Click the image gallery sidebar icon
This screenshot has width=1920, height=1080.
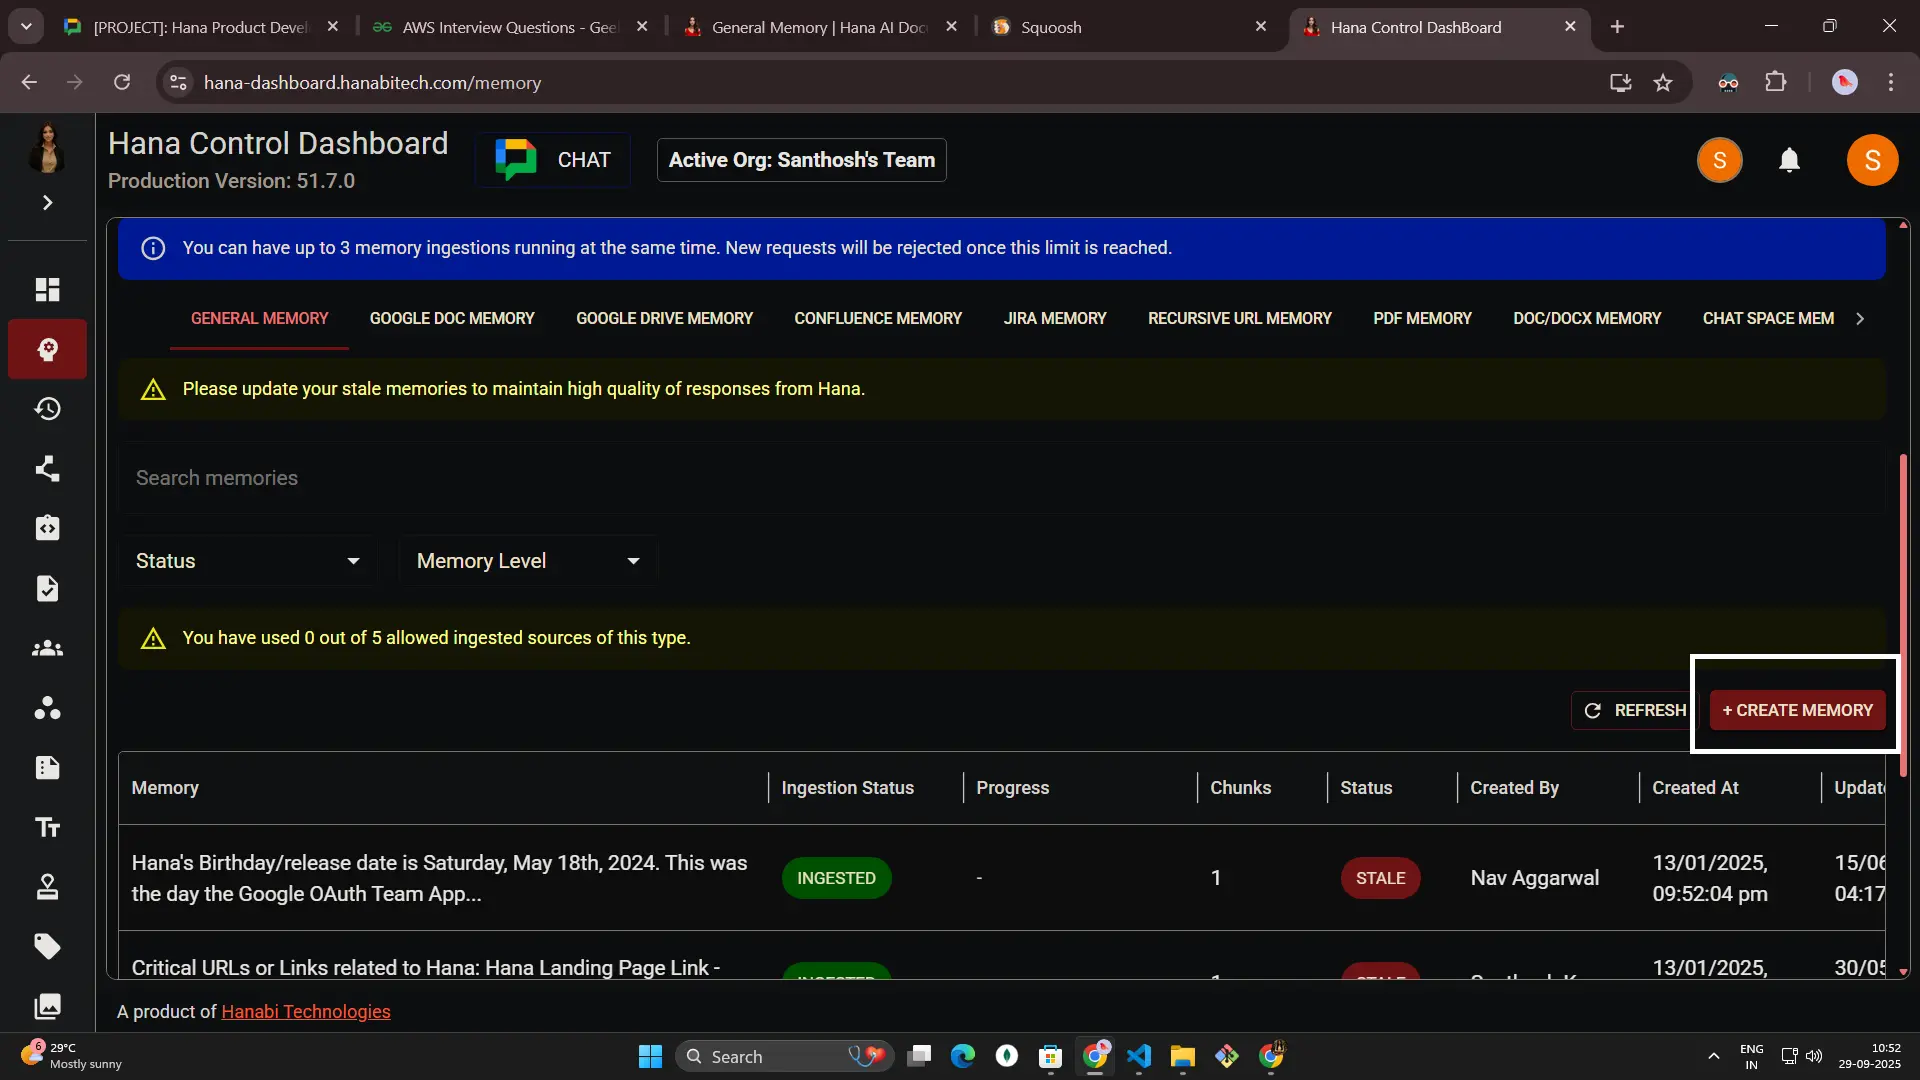pyautogui.click(x=47, y=1006)
